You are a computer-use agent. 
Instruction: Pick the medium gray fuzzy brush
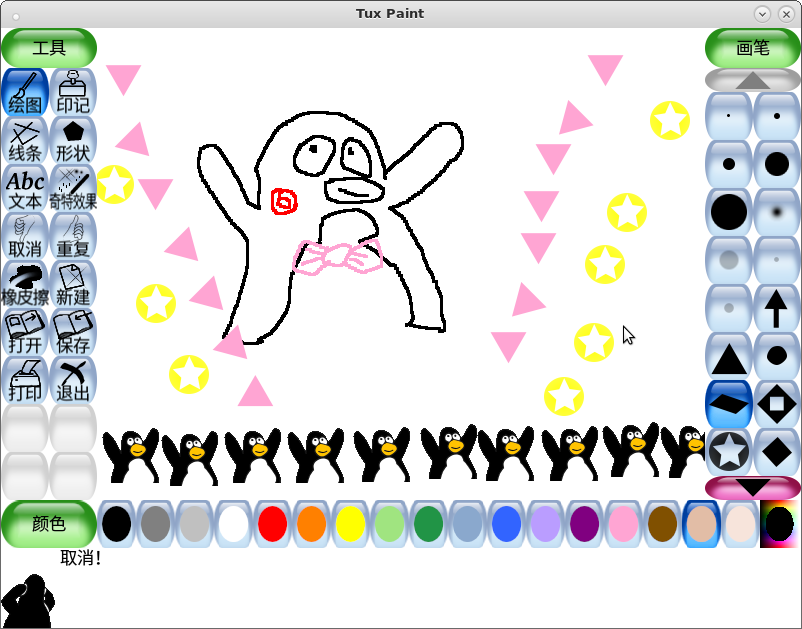tap(729, 260)
